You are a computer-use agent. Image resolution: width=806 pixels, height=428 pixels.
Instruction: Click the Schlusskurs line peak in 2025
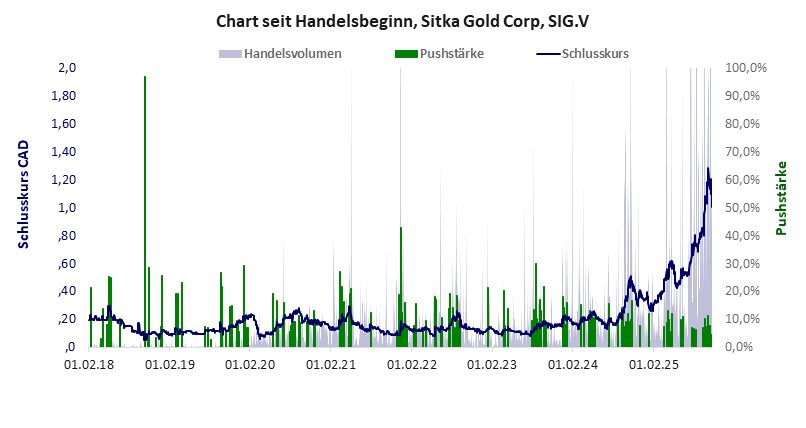708,170
